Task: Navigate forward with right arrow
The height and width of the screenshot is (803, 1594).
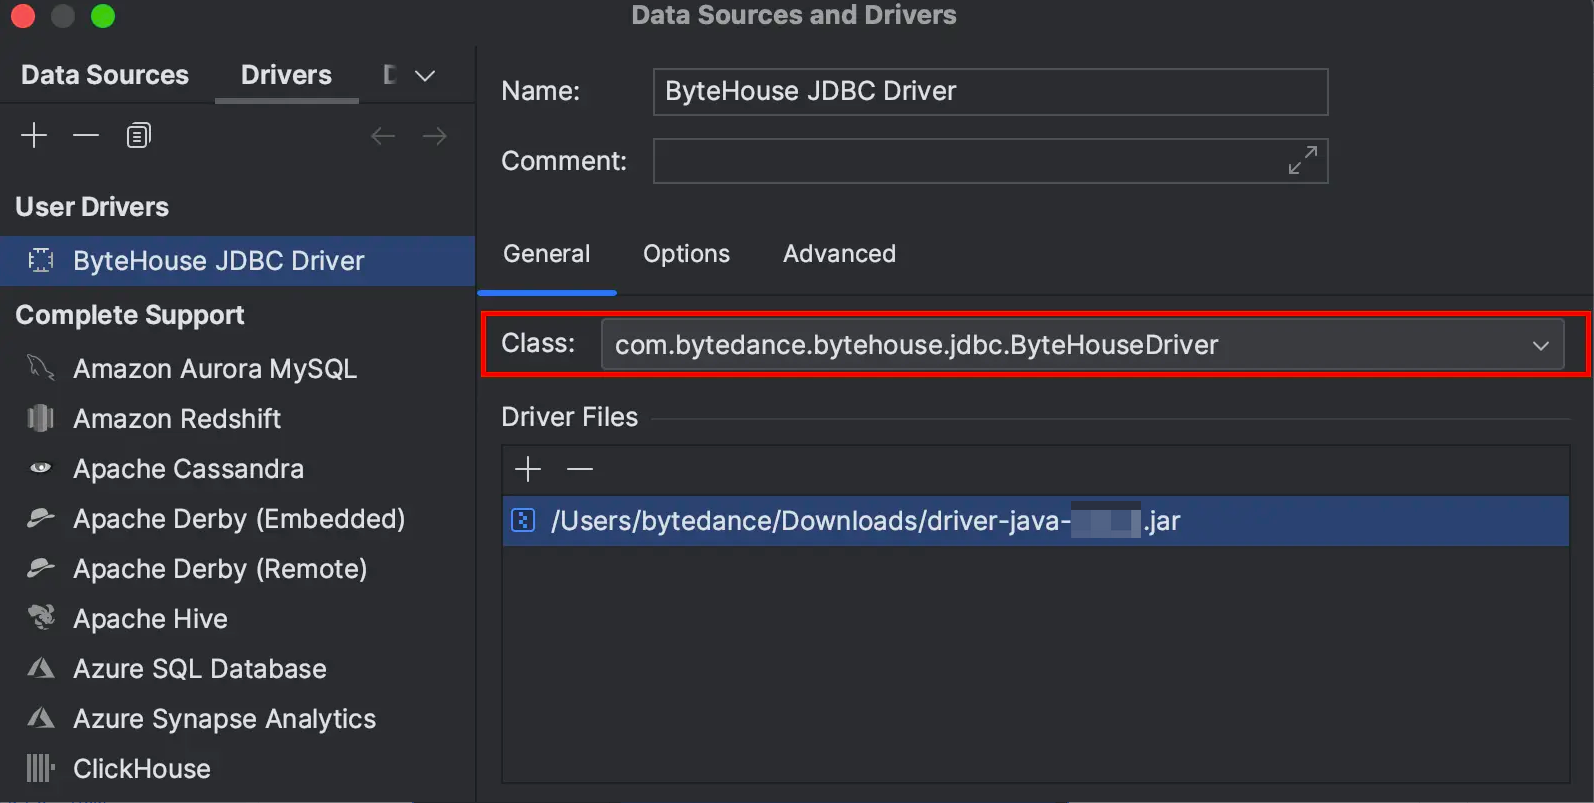Action: coord(434,135)
